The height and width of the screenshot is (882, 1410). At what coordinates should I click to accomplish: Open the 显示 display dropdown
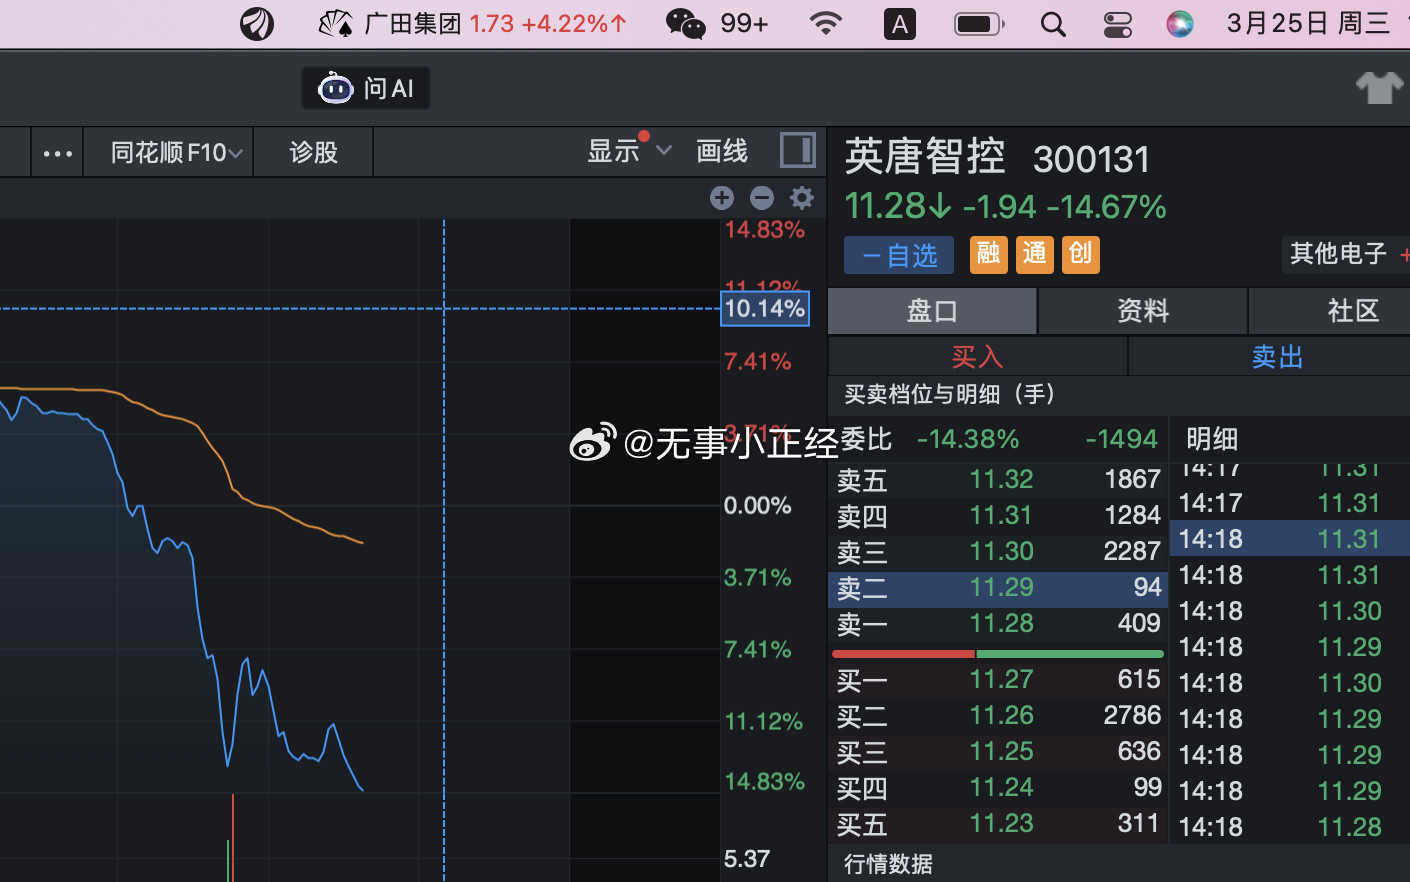point(625,150)
